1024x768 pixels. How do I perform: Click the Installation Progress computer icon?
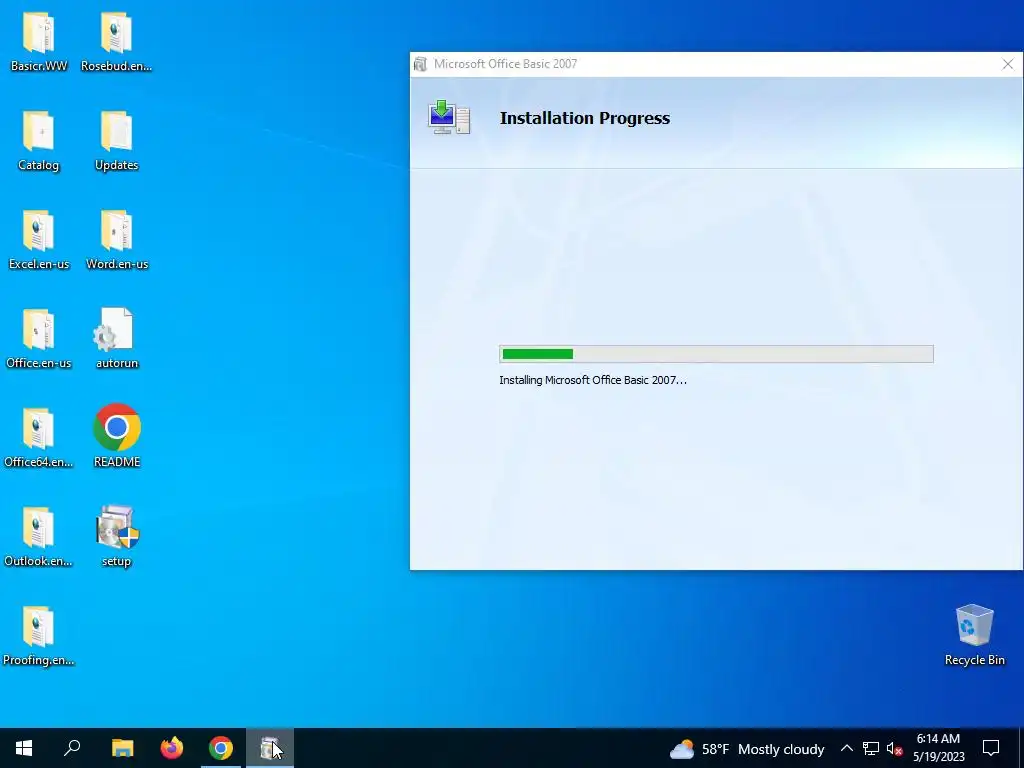pyautogui.click(x=449, y=118)
